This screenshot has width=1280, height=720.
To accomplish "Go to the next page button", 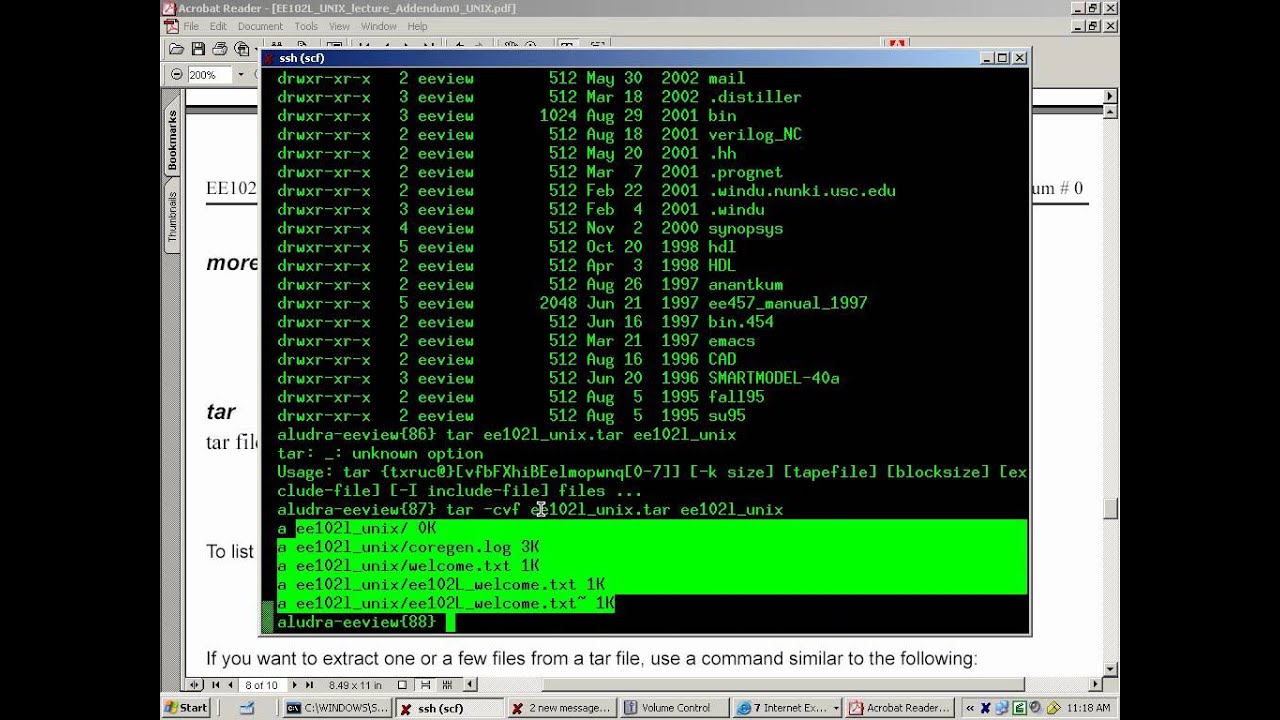I will click(x=297, y=685).
